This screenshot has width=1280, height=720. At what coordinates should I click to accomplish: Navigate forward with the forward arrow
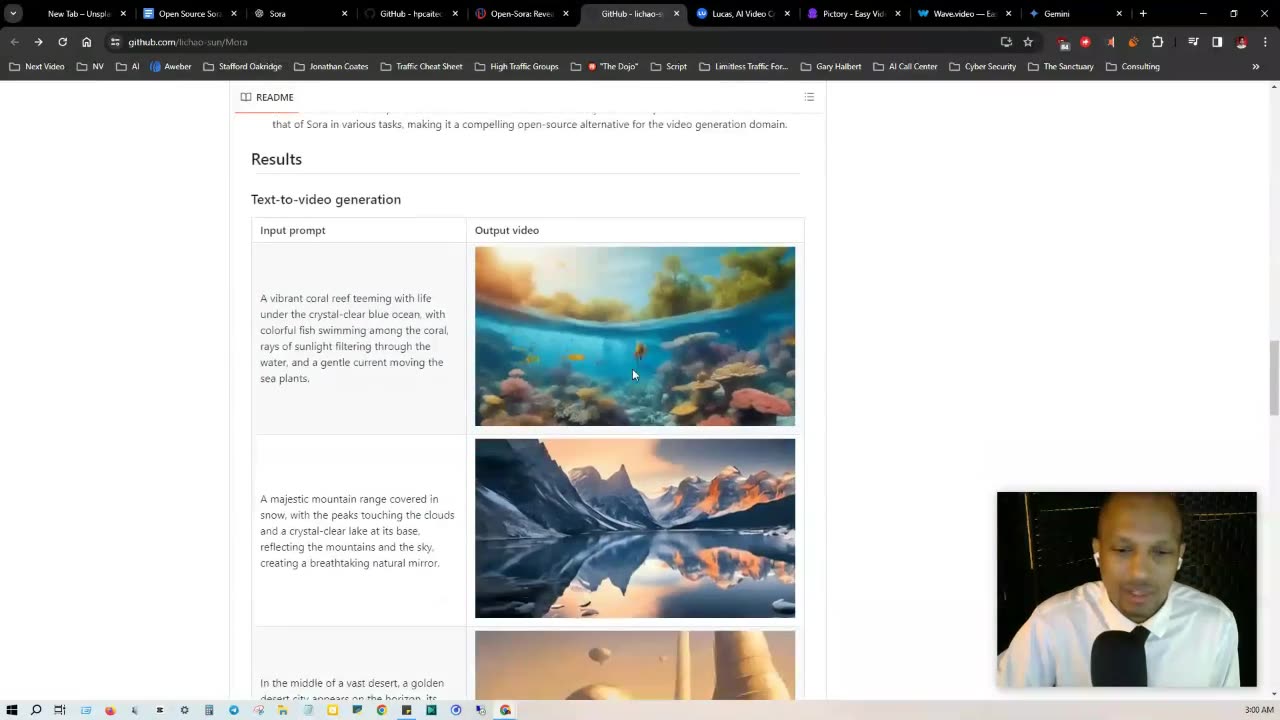coord(38,42)
